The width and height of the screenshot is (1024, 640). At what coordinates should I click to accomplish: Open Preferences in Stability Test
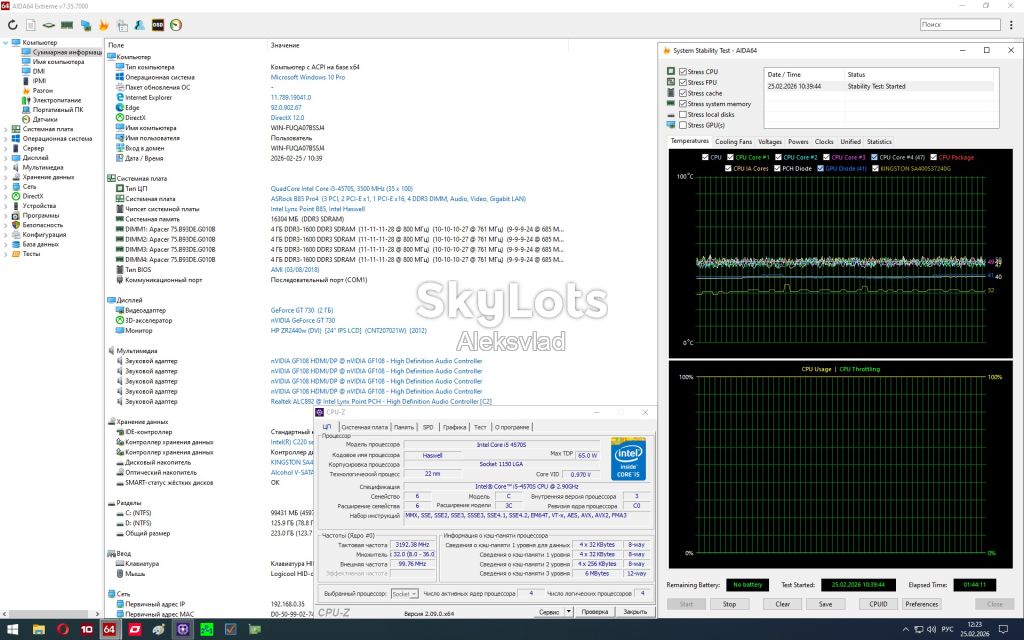click(921, 604)
